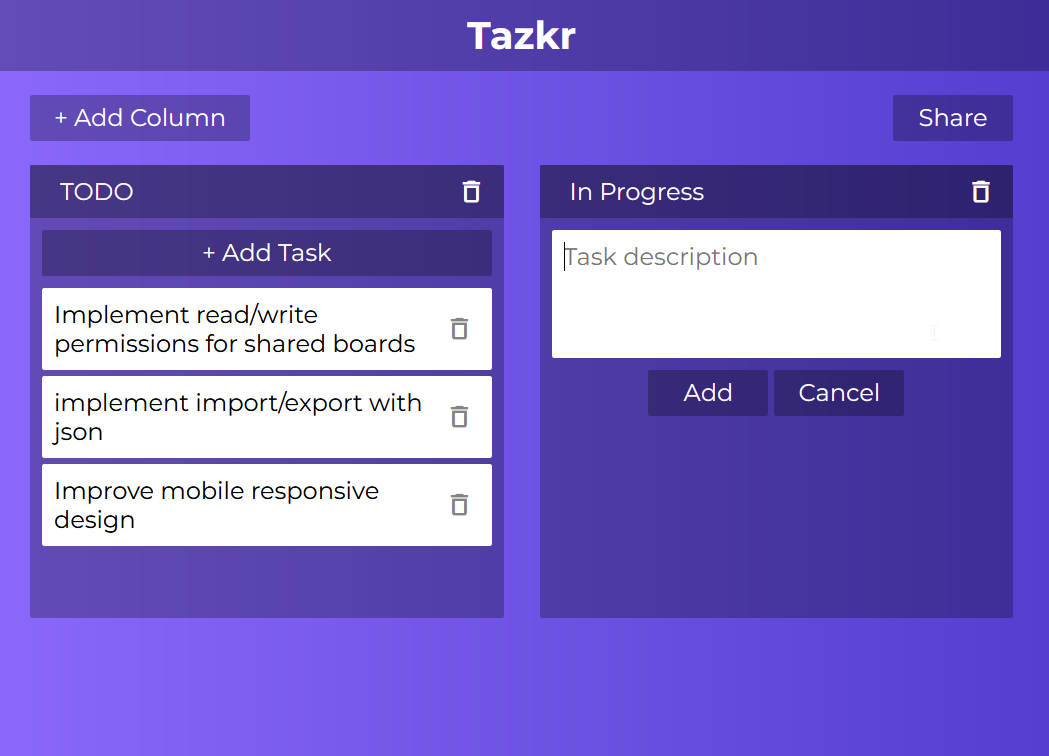
Task: Select the 'implement import/export with json' card
Action: tap(240, 416)
